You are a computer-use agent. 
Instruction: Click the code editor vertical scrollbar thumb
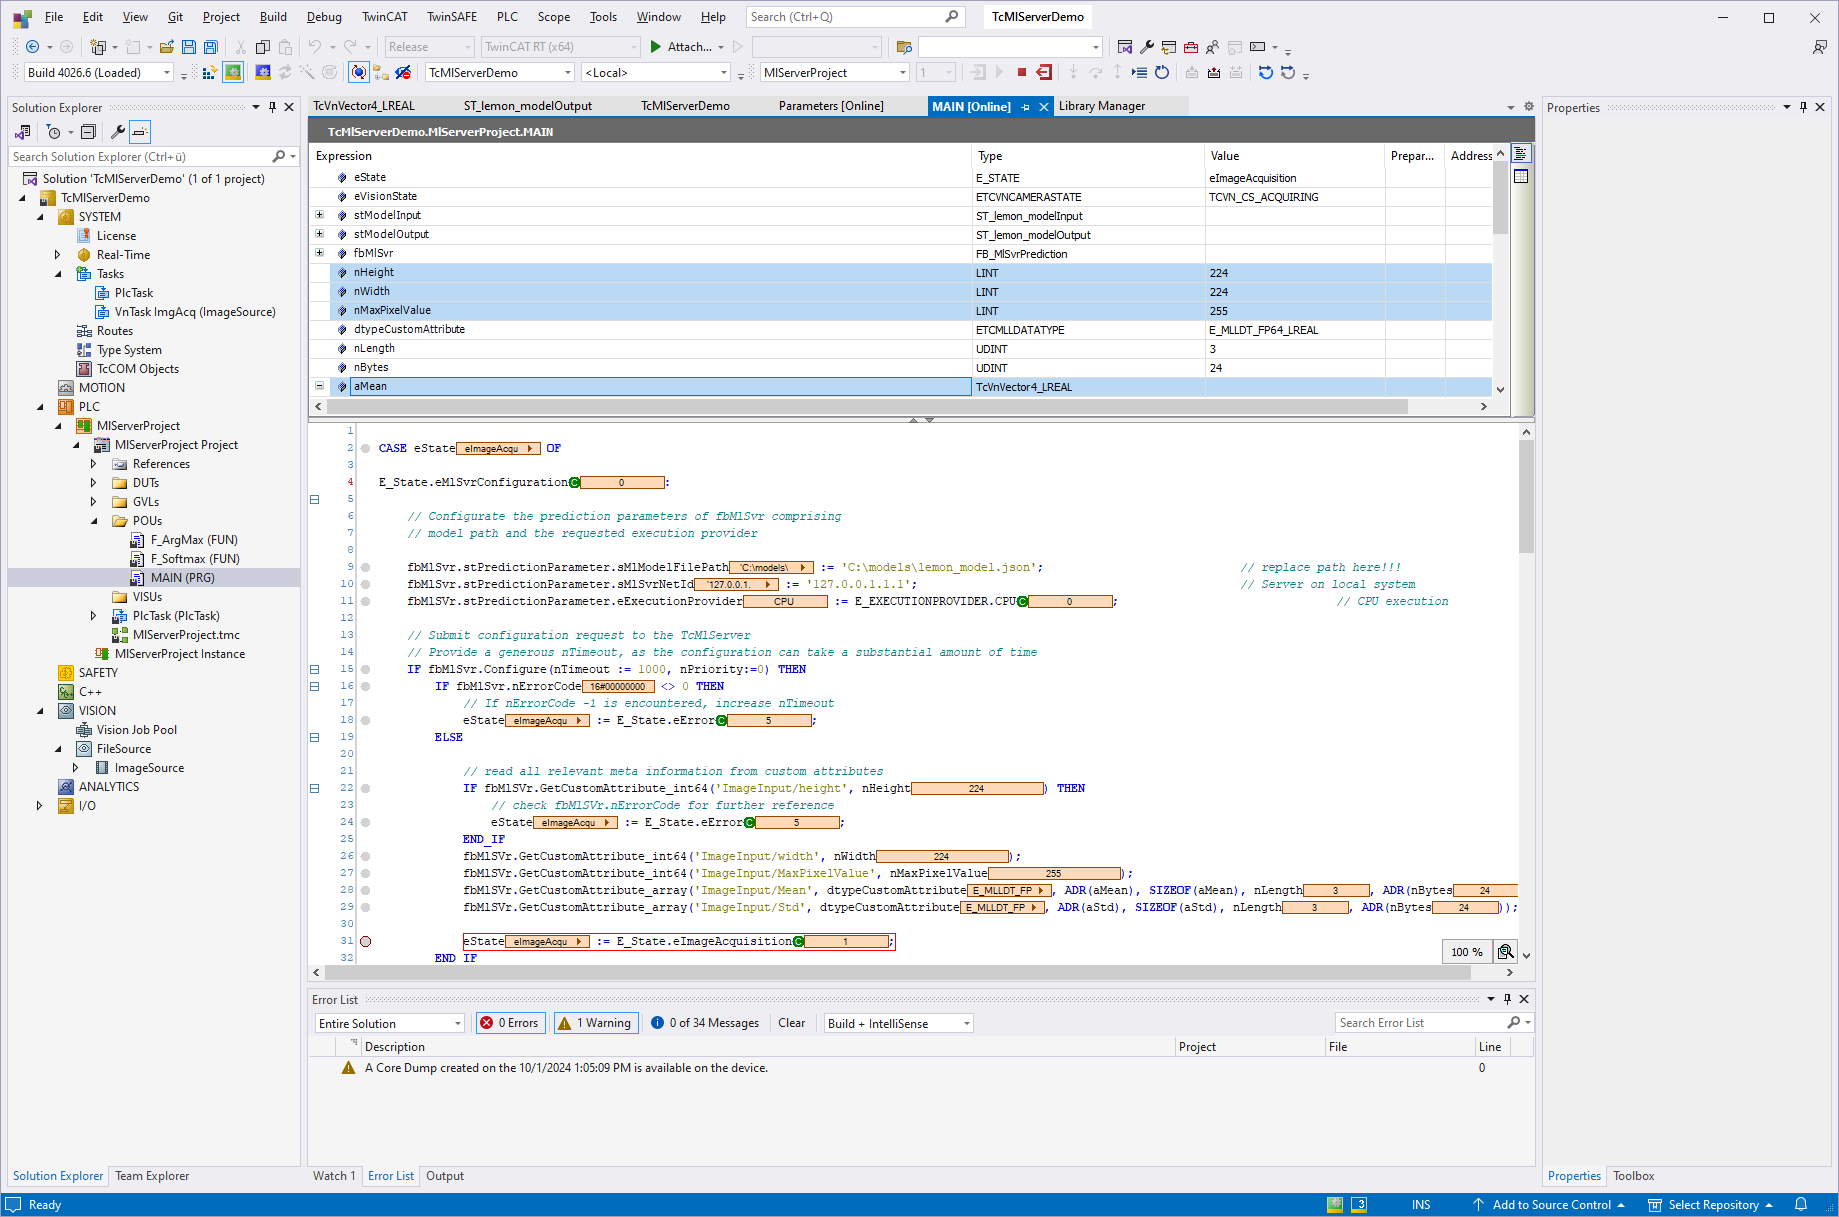1526,496
